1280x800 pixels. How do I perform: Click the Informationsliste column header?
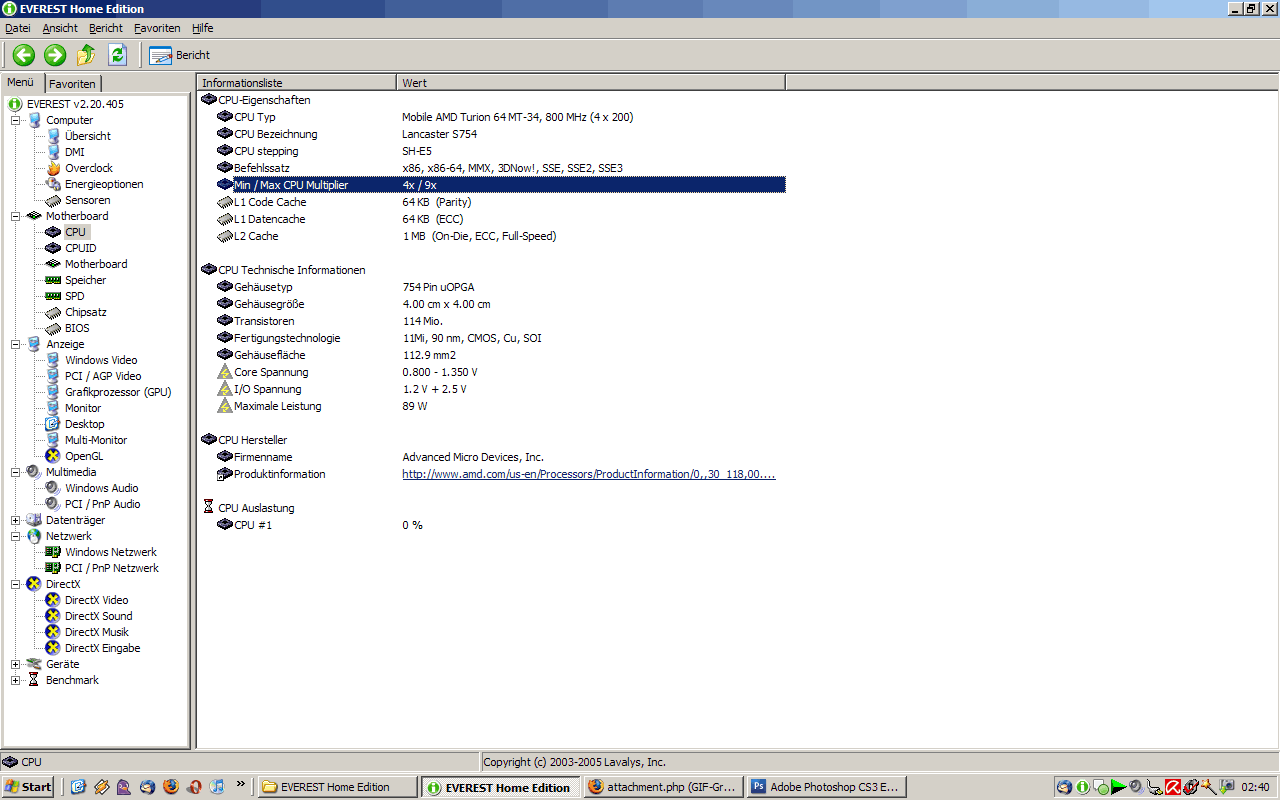[x=297, y=82]
